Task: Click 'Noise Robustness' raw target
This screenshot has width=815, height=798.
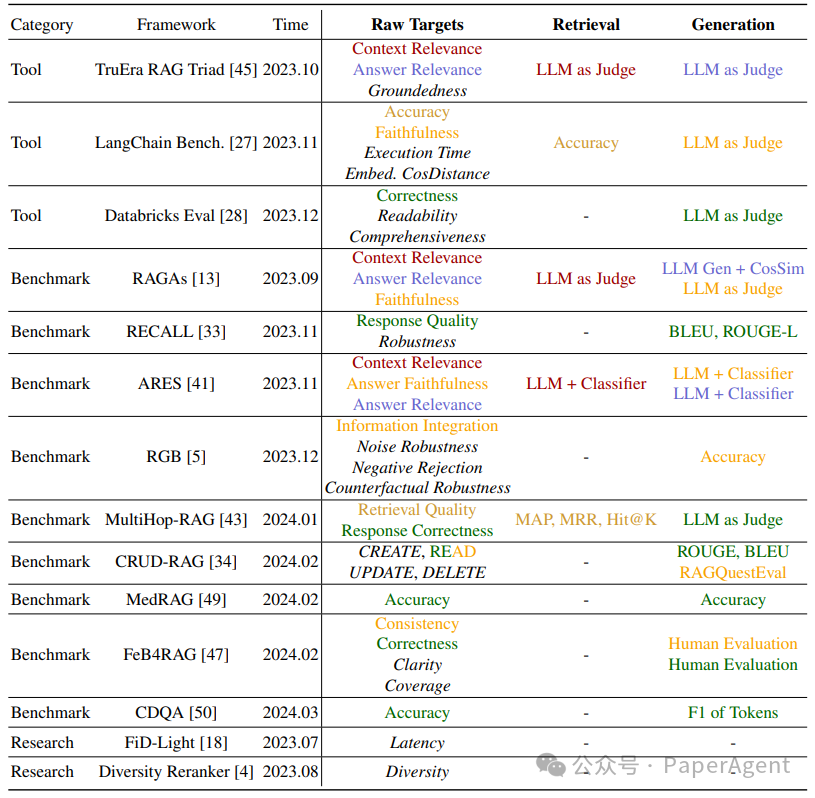Action: [417, 447]
